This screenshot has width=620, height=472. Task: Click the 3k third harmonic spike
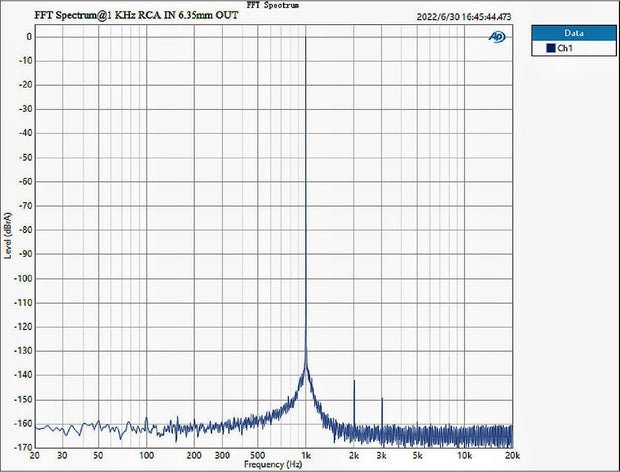382,398
